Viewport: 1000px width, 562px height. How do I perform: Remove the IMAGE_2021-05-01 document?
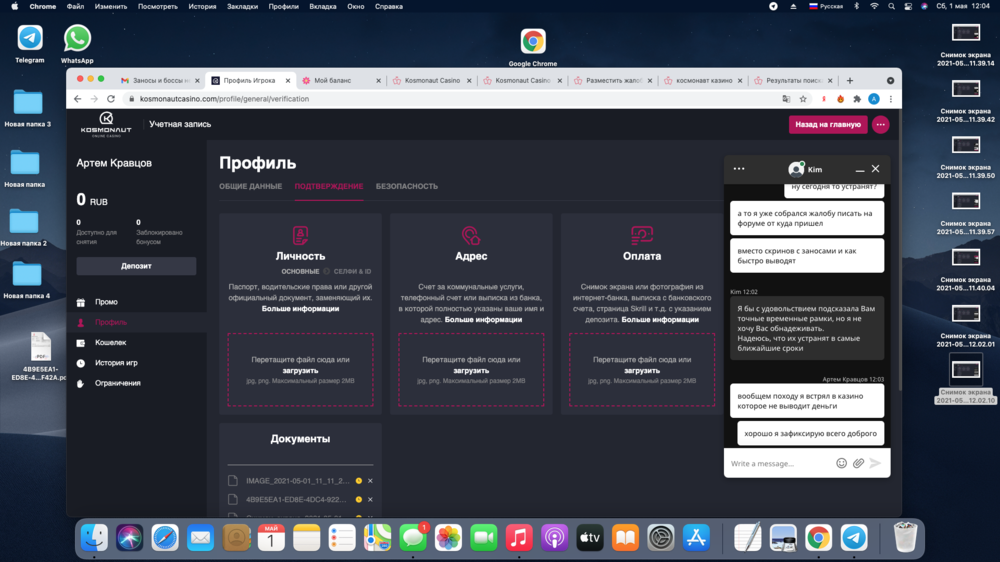point(370,481)
